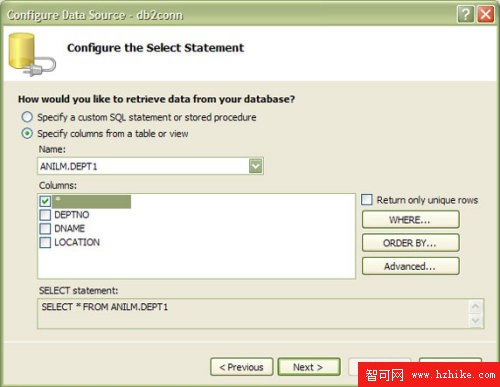This screenshot has width=500, height=387.
Task: Check the LOCATION column checkbox
Action: (x=45, y=242)
